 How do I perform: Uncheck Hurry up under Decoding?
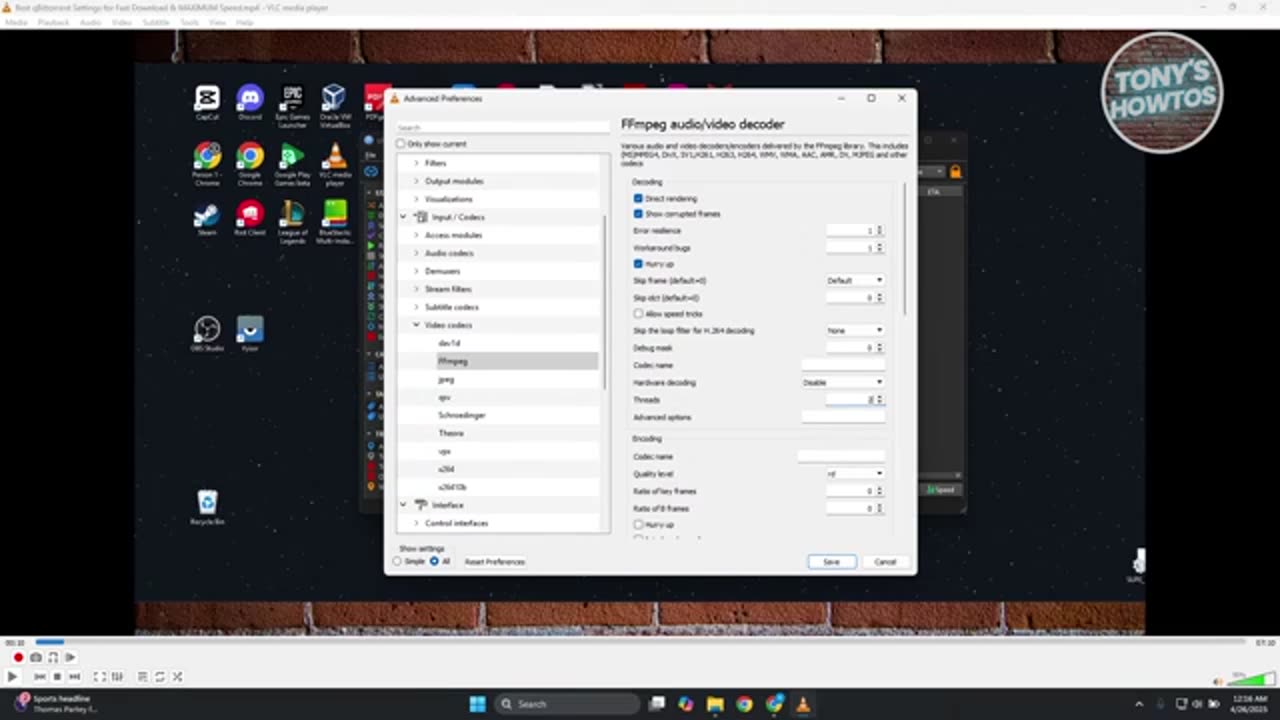point(638,264)
